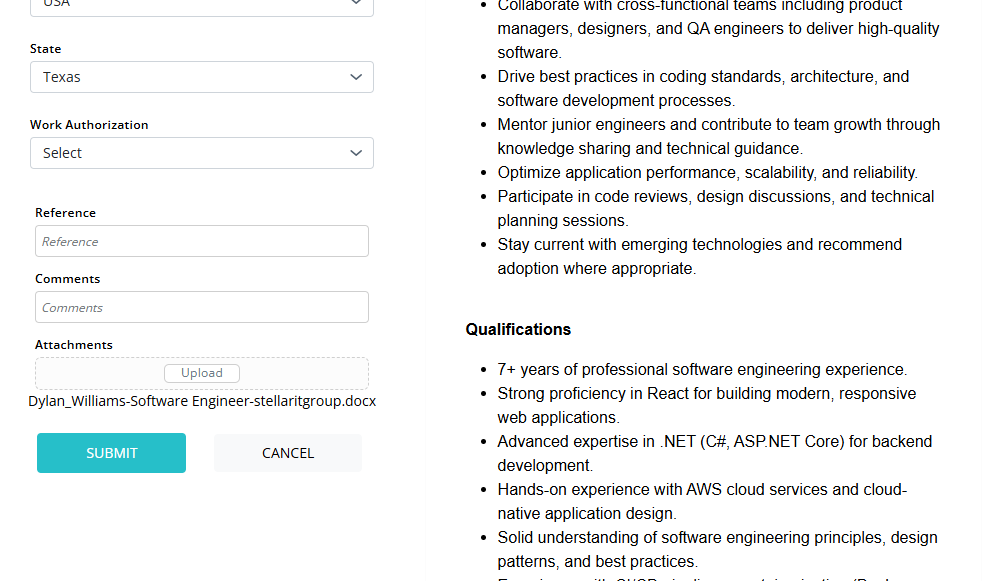Click the chevron arrow in the State field

pos(356,77)
